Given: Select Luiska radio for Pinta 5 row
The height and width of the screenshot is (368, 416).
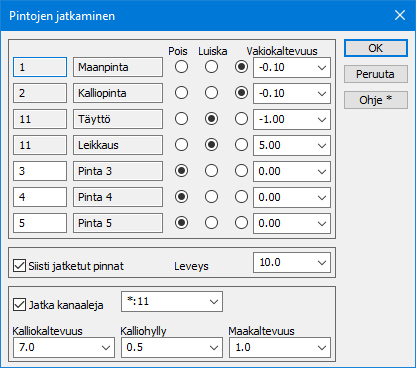Looking at the screenshot, I should pos(211,223).
